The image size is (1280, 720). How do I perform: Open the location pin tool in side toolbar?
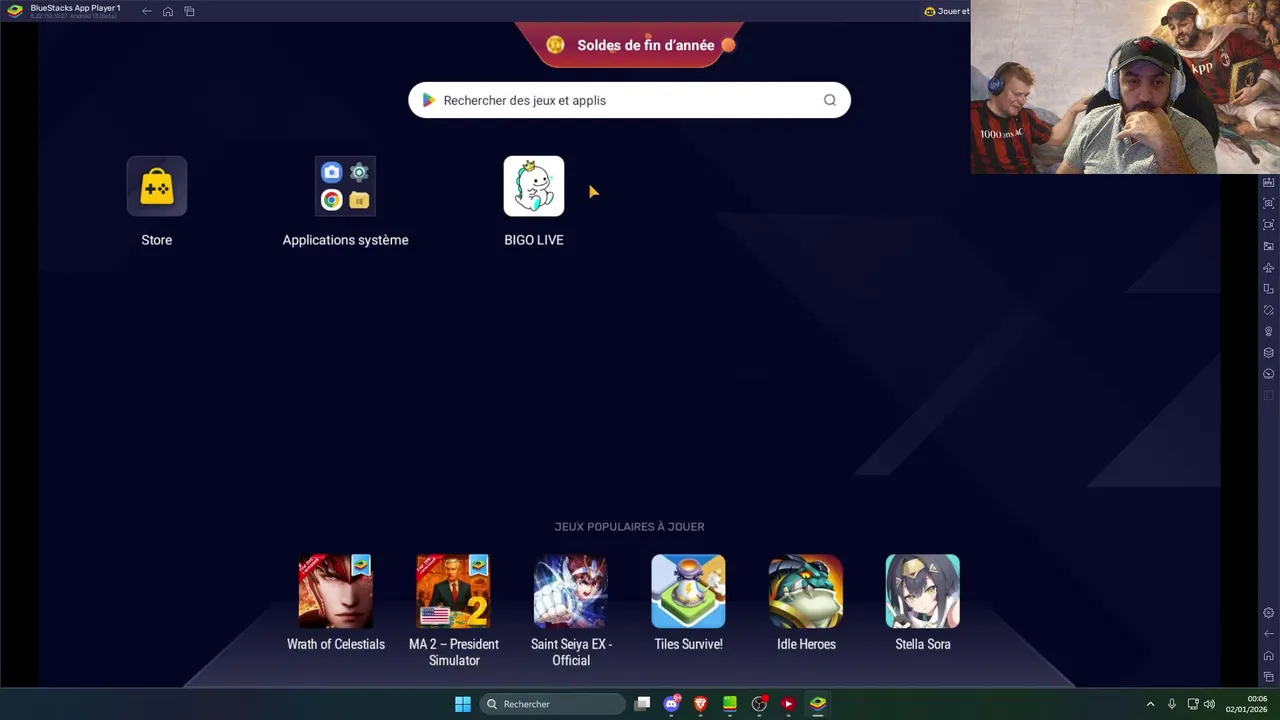coord(1269,332)
